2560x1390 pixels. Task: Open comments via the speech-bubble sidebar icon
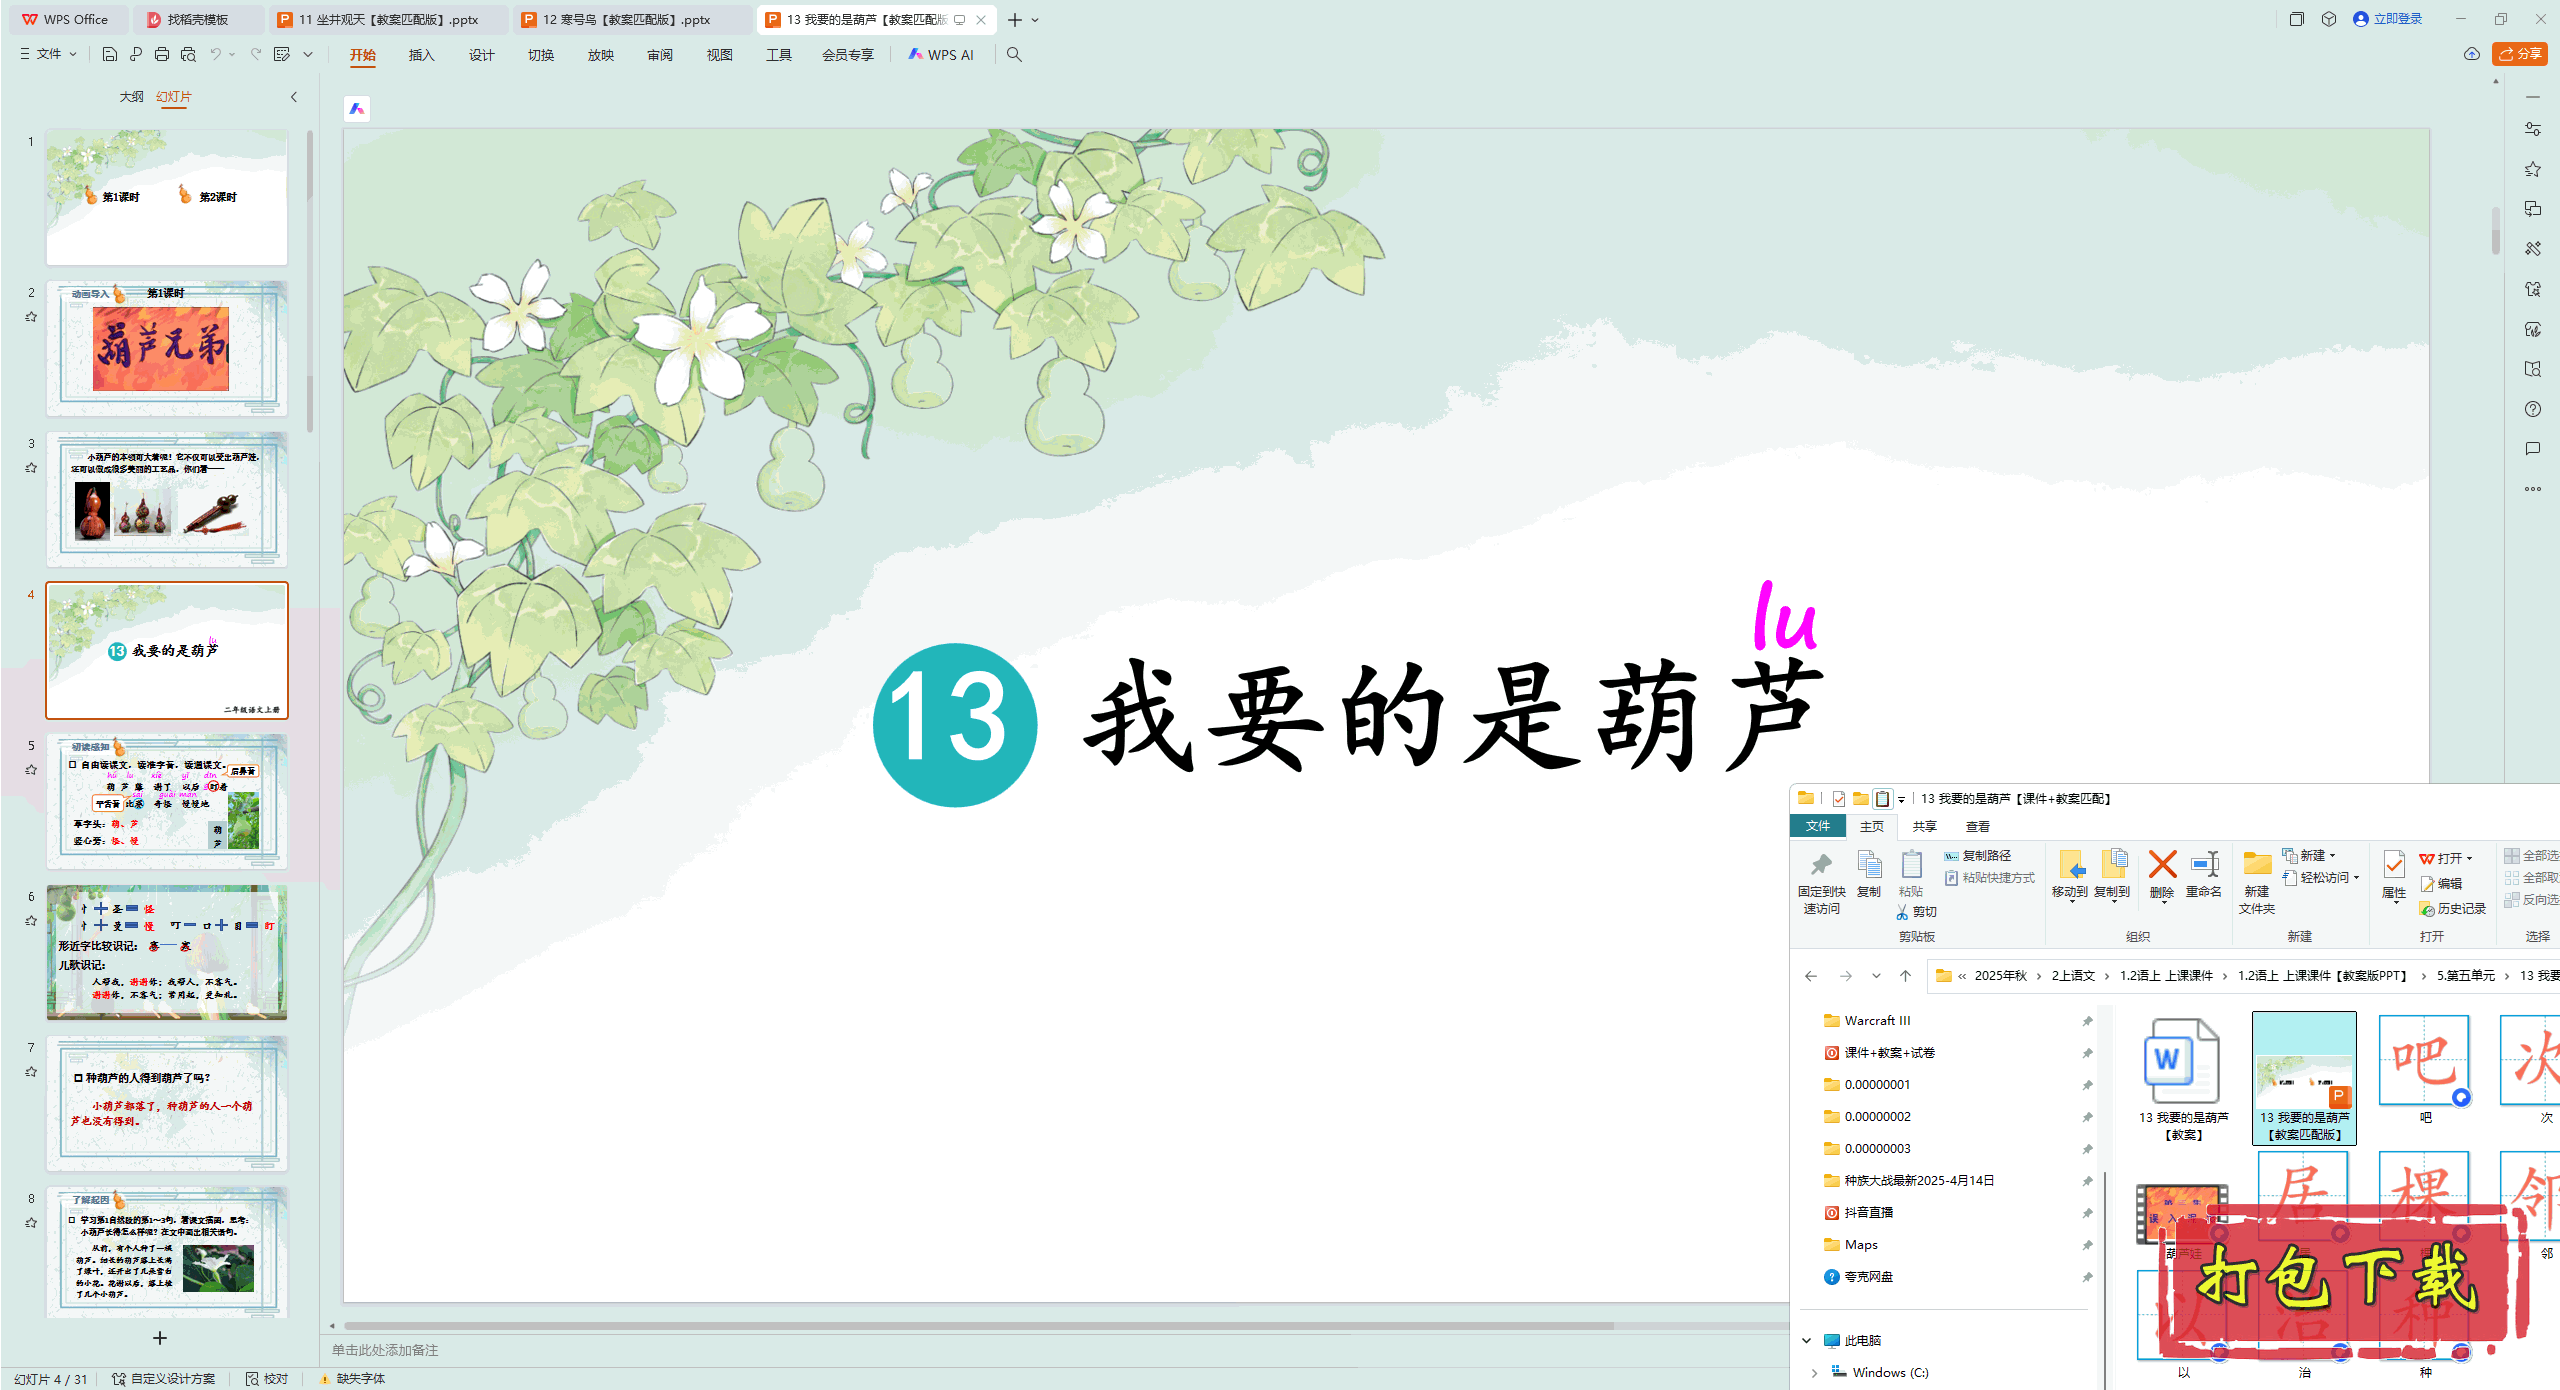(2533, 448)
